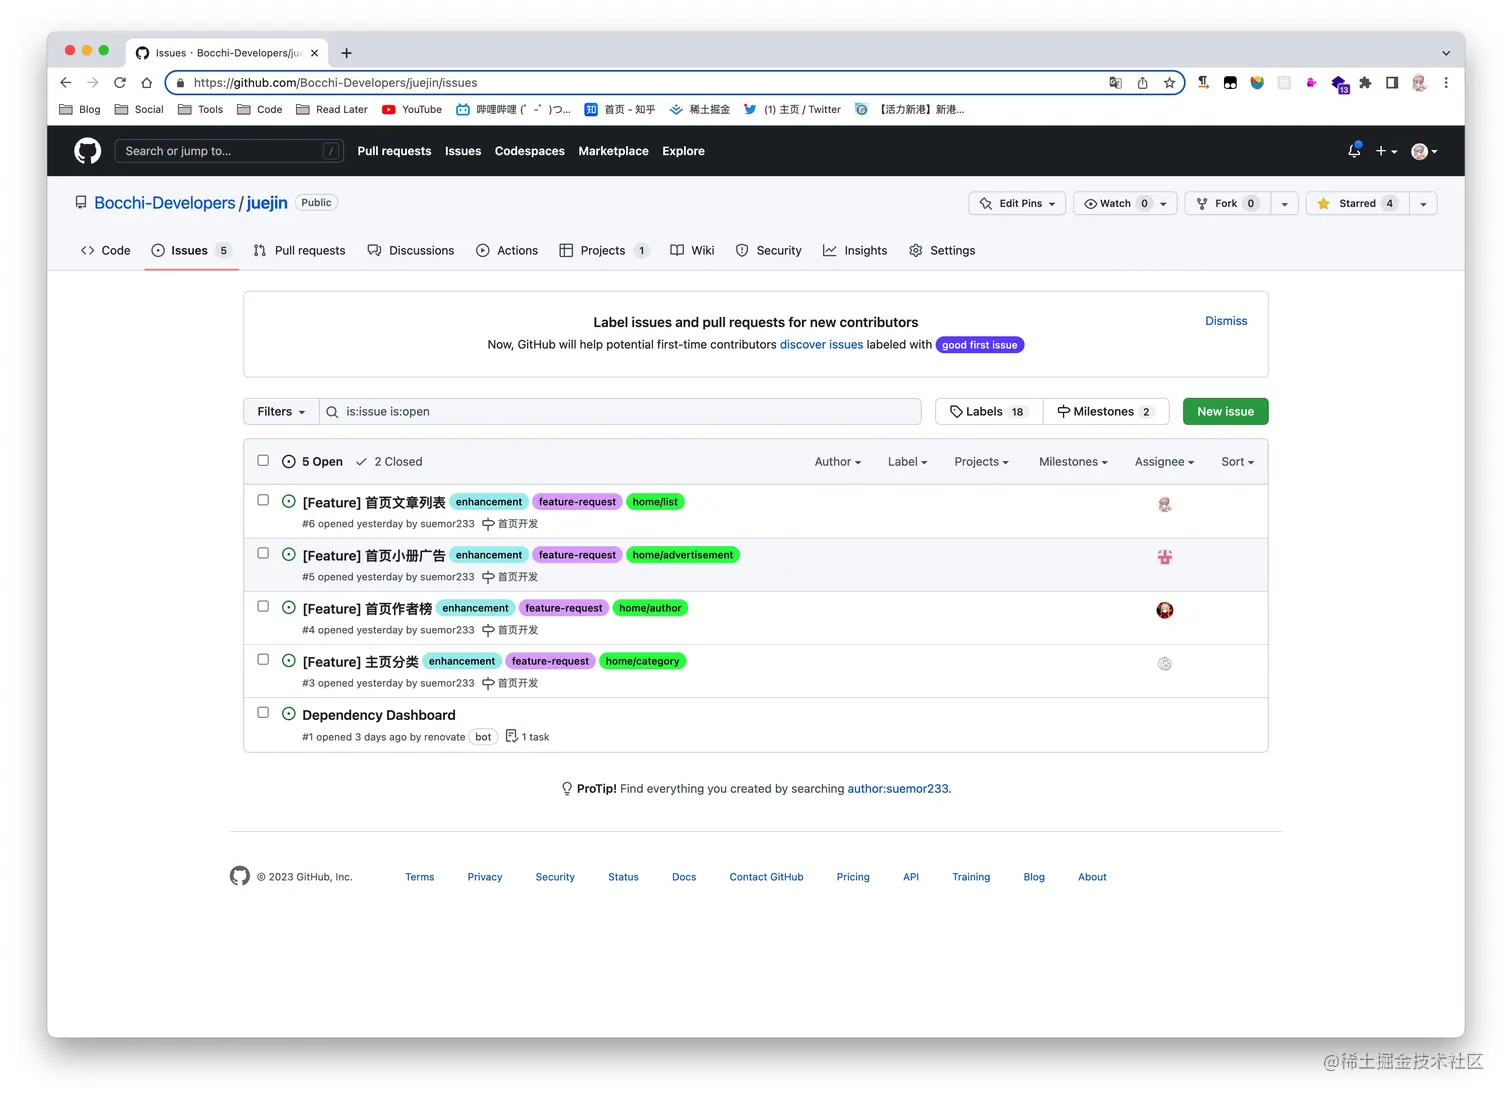Dismiss the contributors label notice
The height and width of the screenshot is (1100, 1512).
click(x=1226, y=321)
